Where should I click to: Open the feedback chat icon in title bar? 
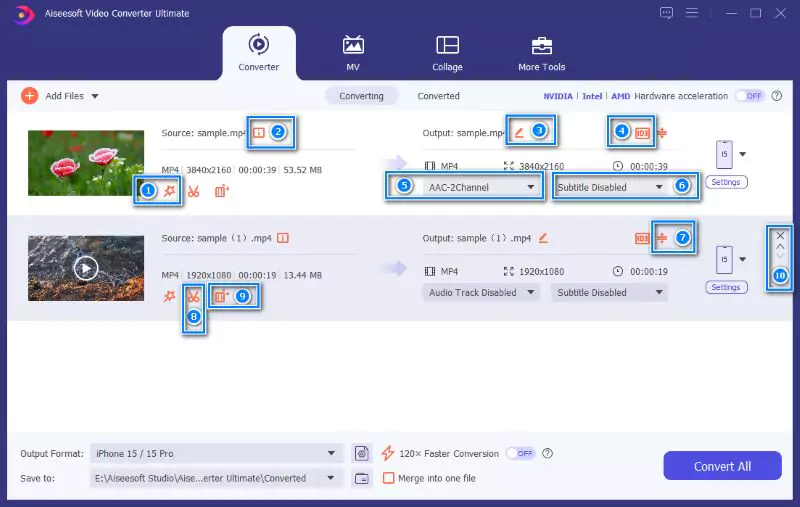[666, 13]
